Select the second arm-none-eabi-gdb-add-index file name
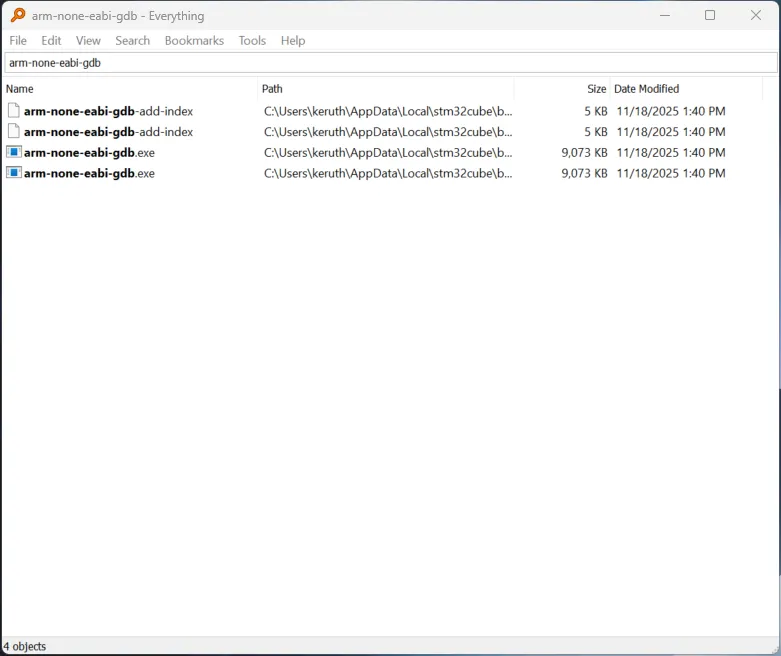The image size is (781, 656). (x=109, y=132)
